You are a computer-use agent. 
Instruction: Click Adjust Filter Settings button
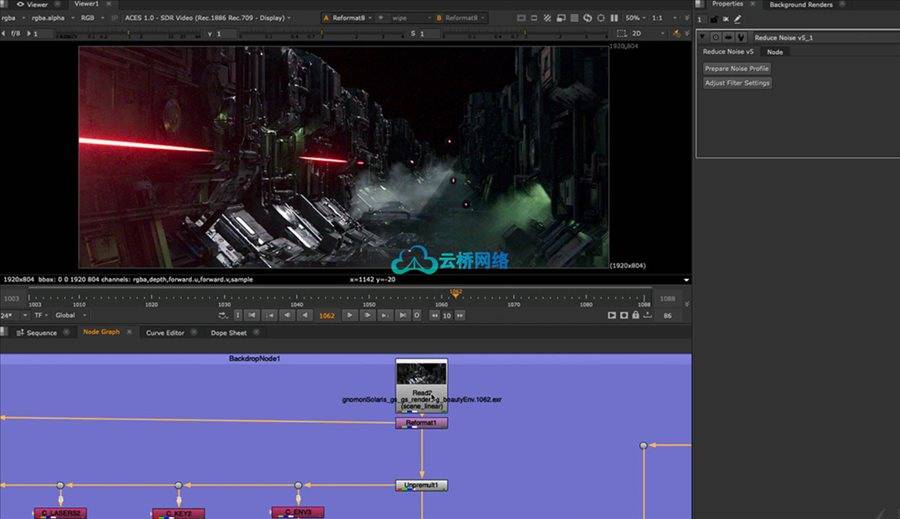point(737,83)
